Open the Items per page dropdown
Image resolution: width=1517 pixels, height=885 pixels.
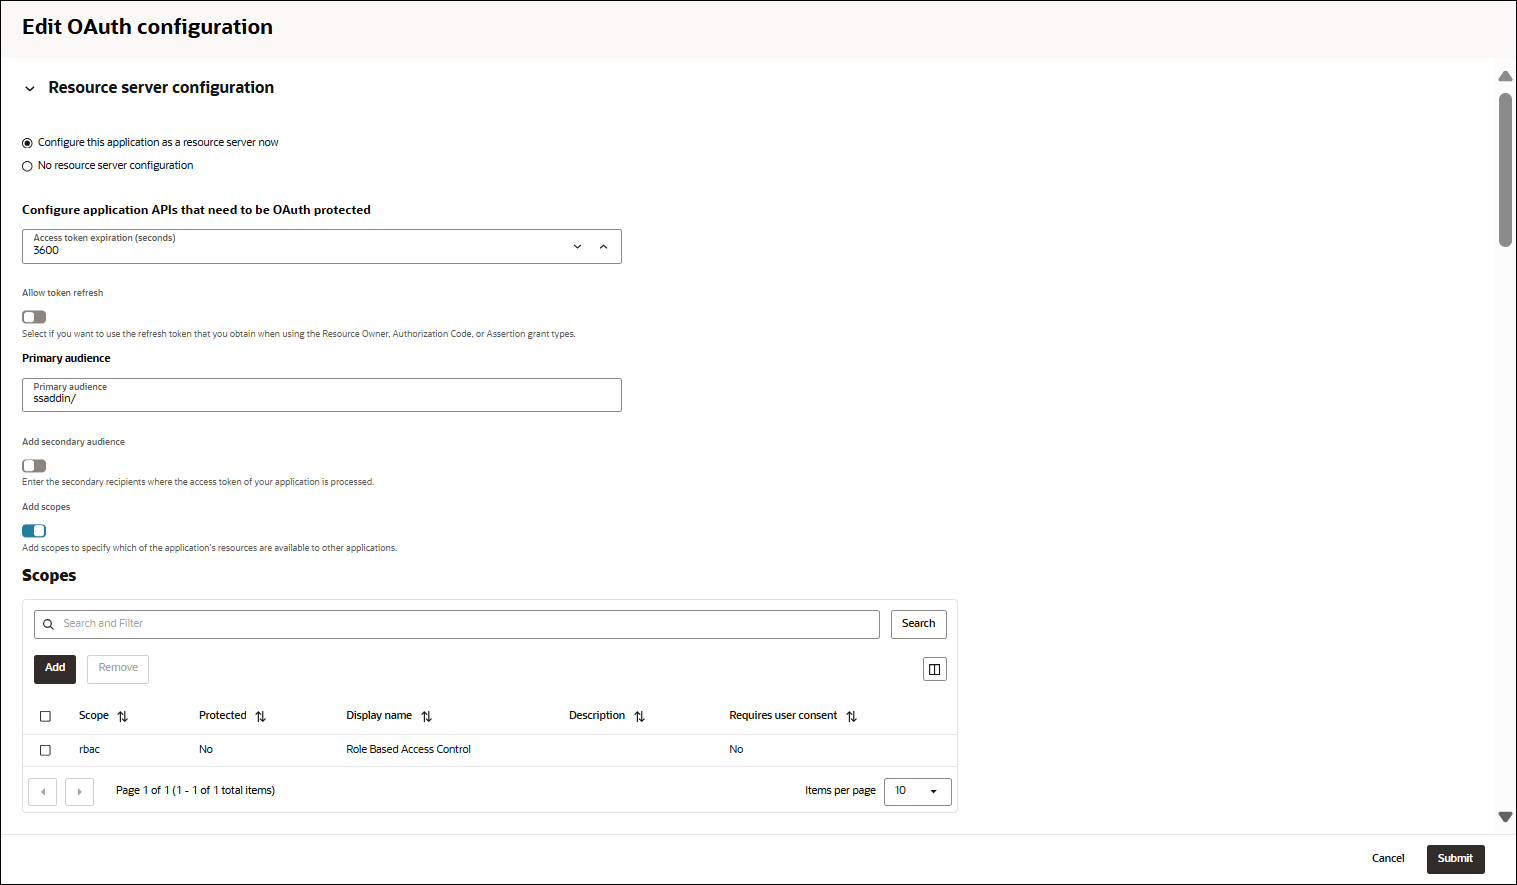(916, 791)
